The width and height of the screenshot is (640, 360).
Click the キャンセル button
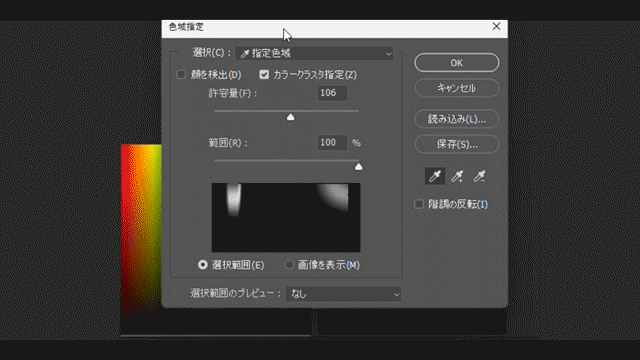[x=457, y=88]
